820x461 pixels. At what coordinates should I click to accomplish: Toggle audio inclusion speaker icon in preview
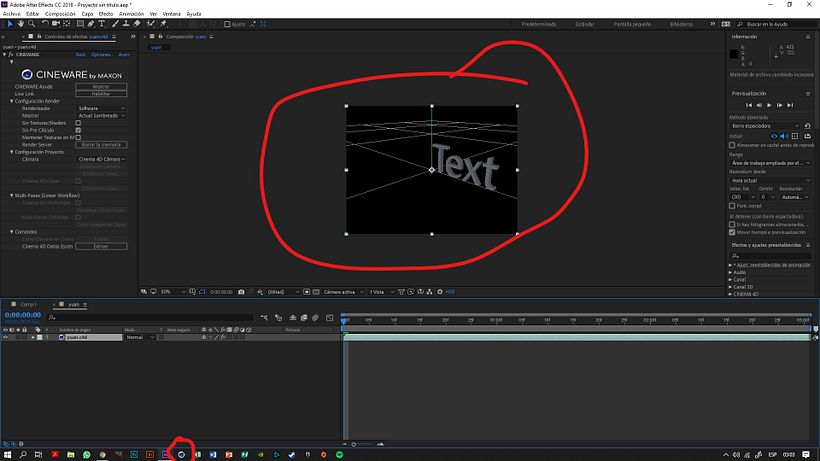coord(784,136)
